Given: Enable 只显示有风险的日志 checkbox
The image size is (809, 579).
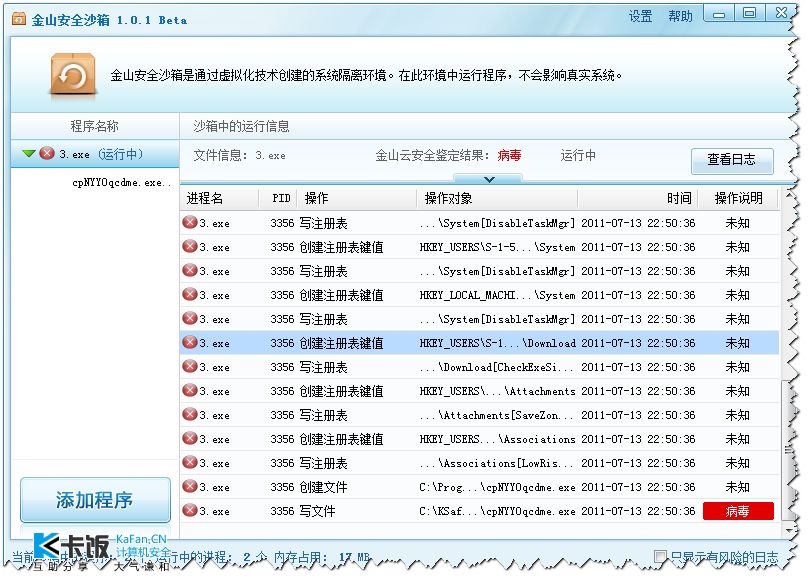Looking at the screenshot, I should point(660,557).
